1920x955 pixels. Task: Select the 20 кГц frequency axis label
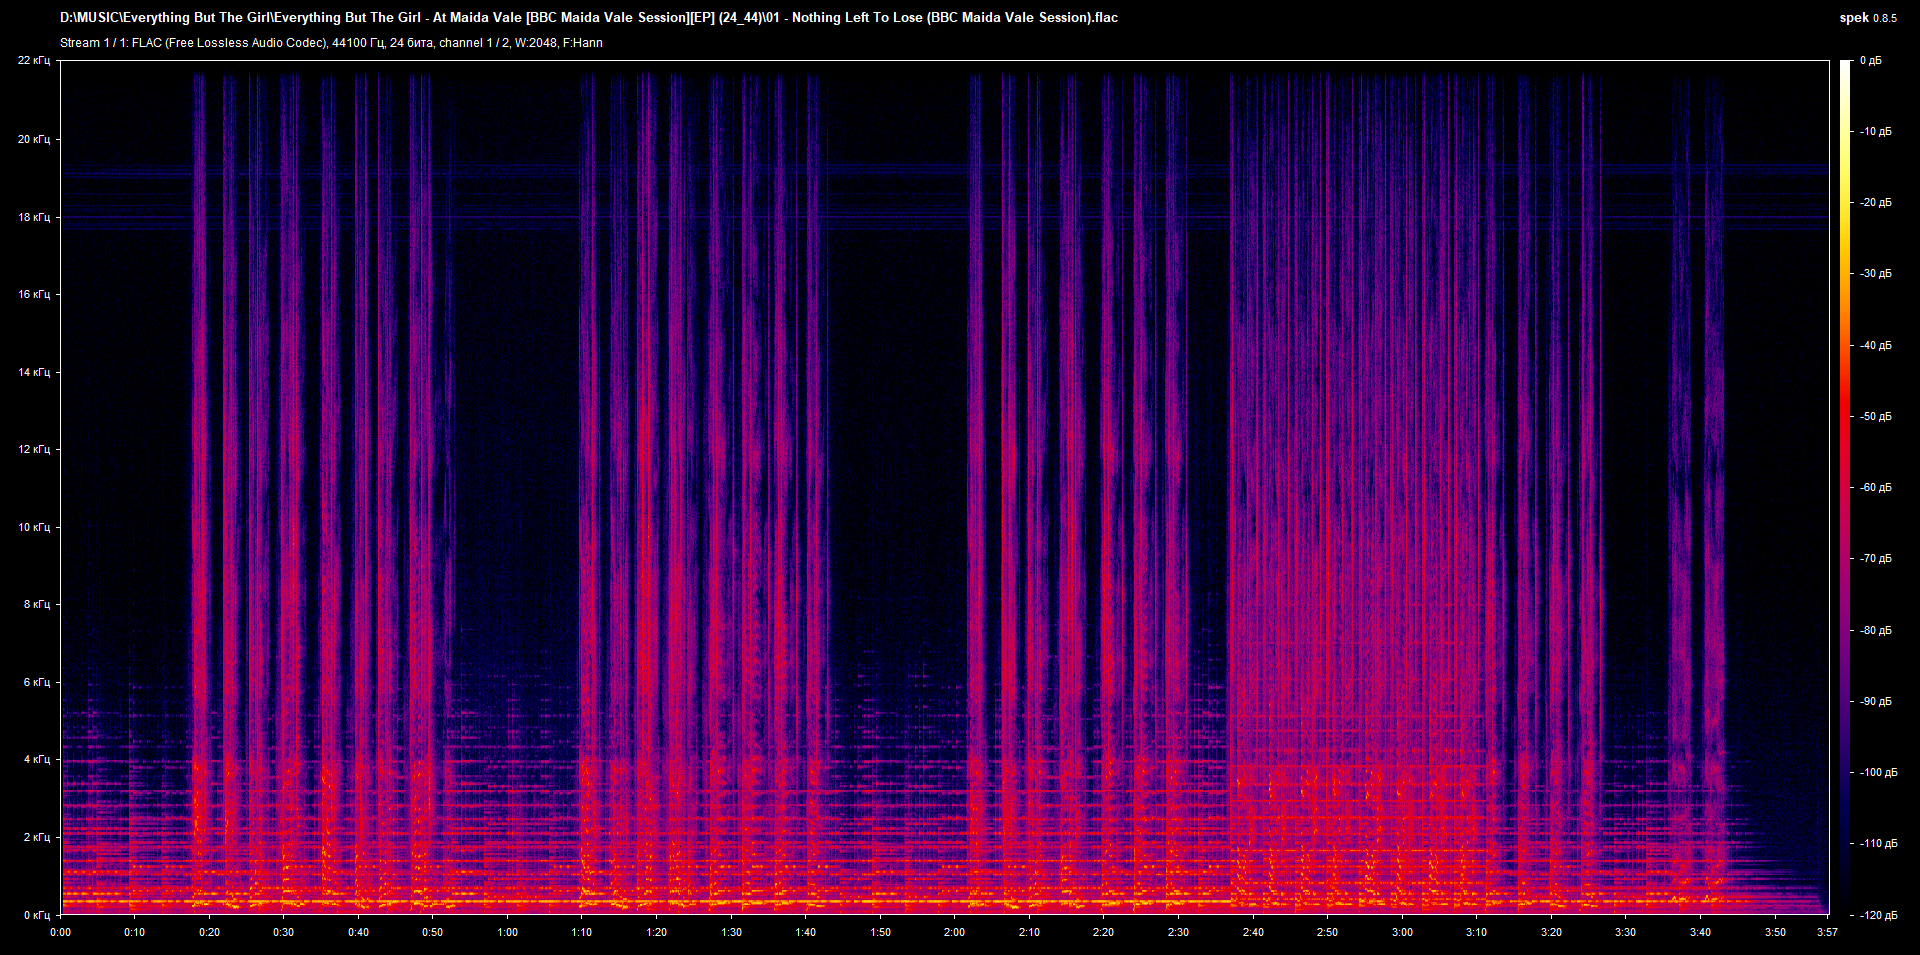click(34, 139)
